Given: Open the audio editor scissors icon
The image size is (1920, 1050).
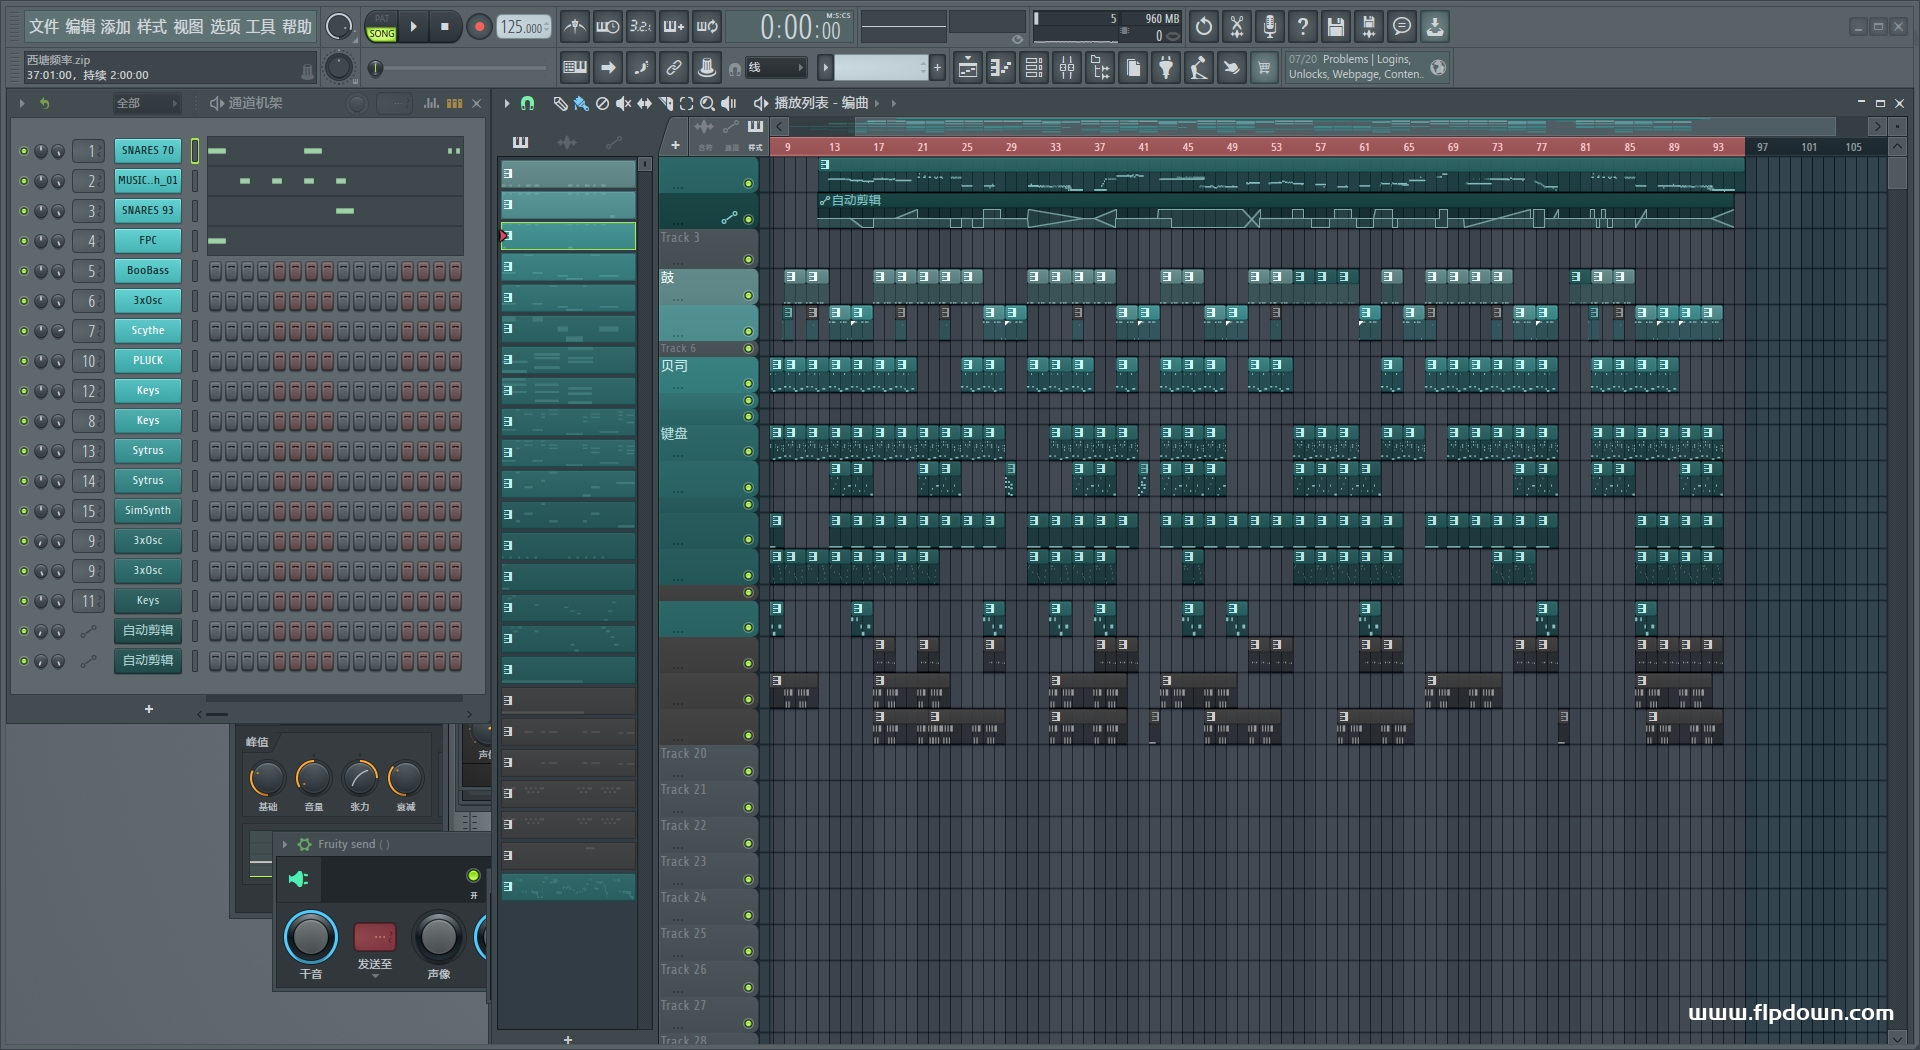Looking at the screenshot, I should click(1237, 27).
